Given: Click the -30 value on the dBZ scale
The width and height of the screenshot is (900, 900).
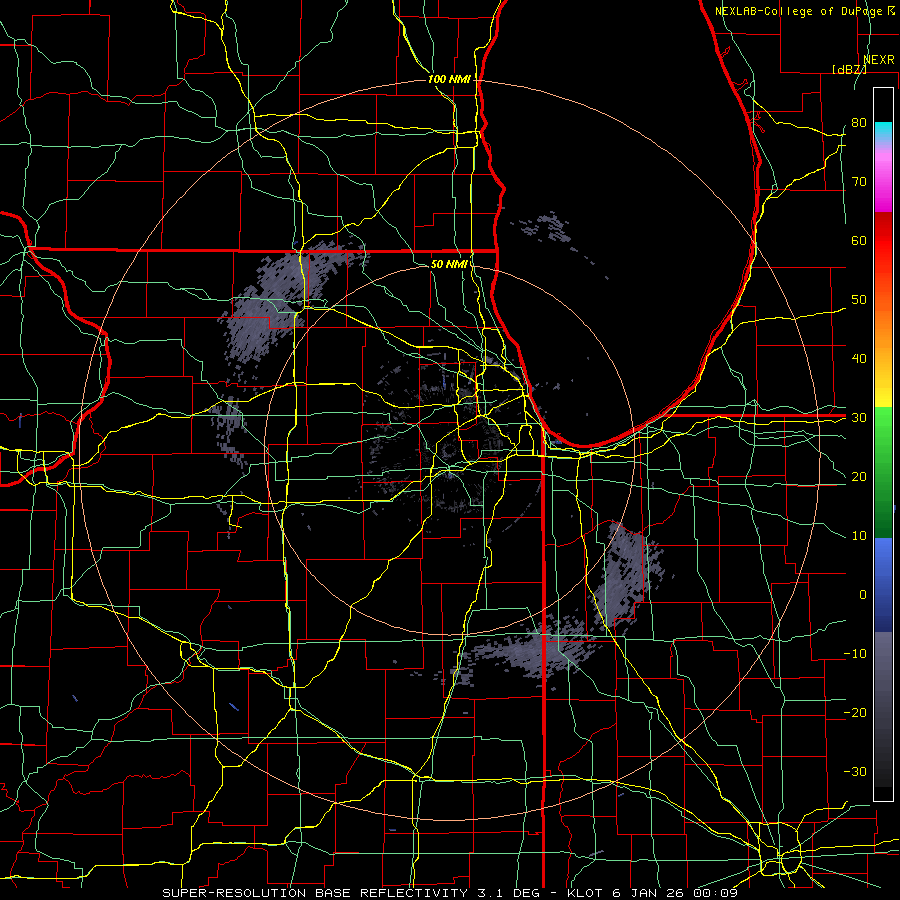Looking at the screenshot, I should 855,771.
